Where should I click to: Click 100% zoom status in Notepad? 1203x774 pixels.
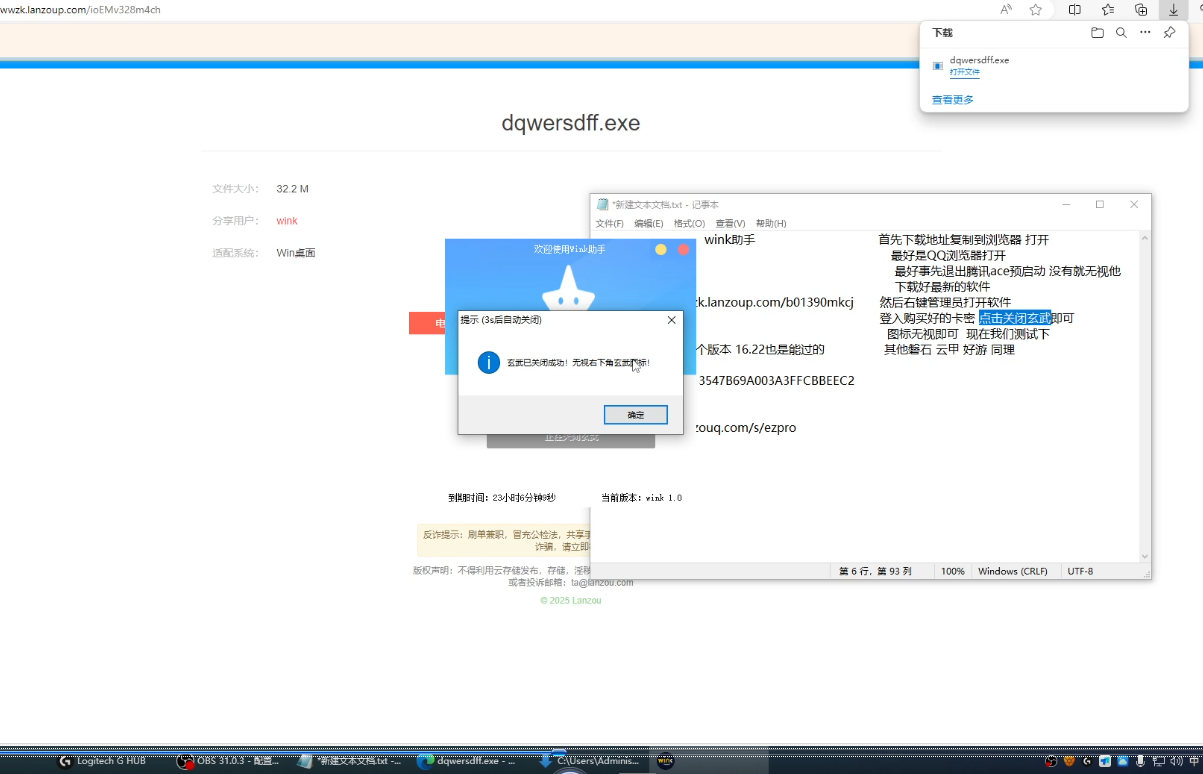coord(953,571)
